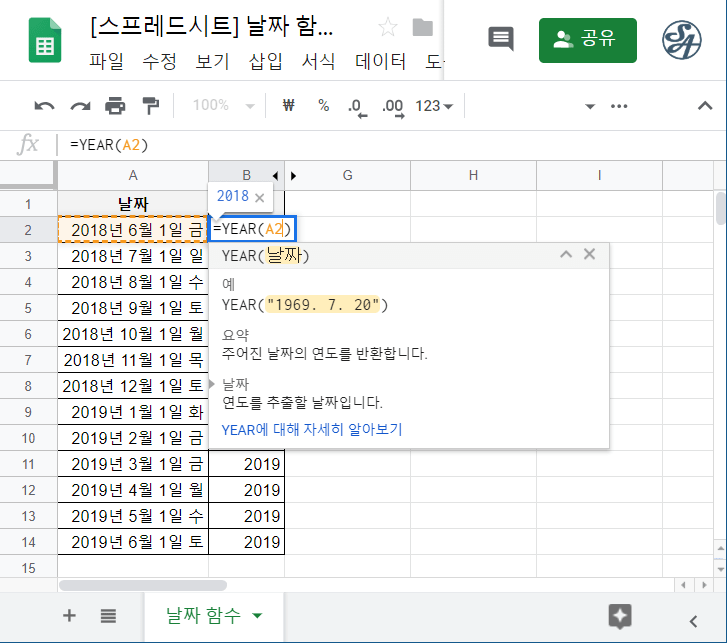Viewport: 727px width, 643px height.
Task: Activate the paint format tool
Action: (150, 106)
